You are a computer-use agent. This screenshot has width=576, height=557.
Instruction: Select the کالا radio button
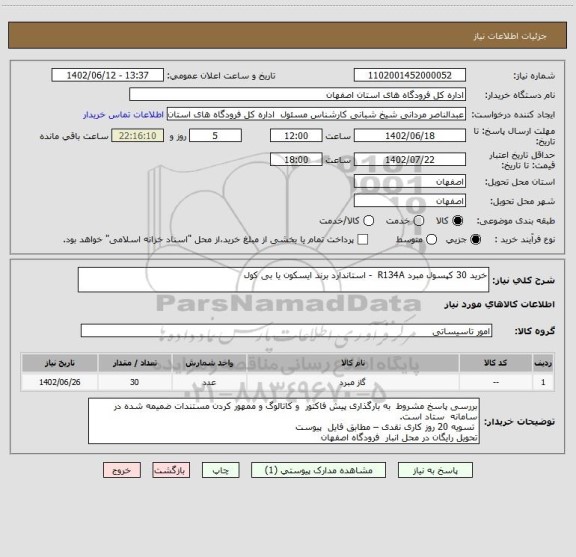[458, 220]
